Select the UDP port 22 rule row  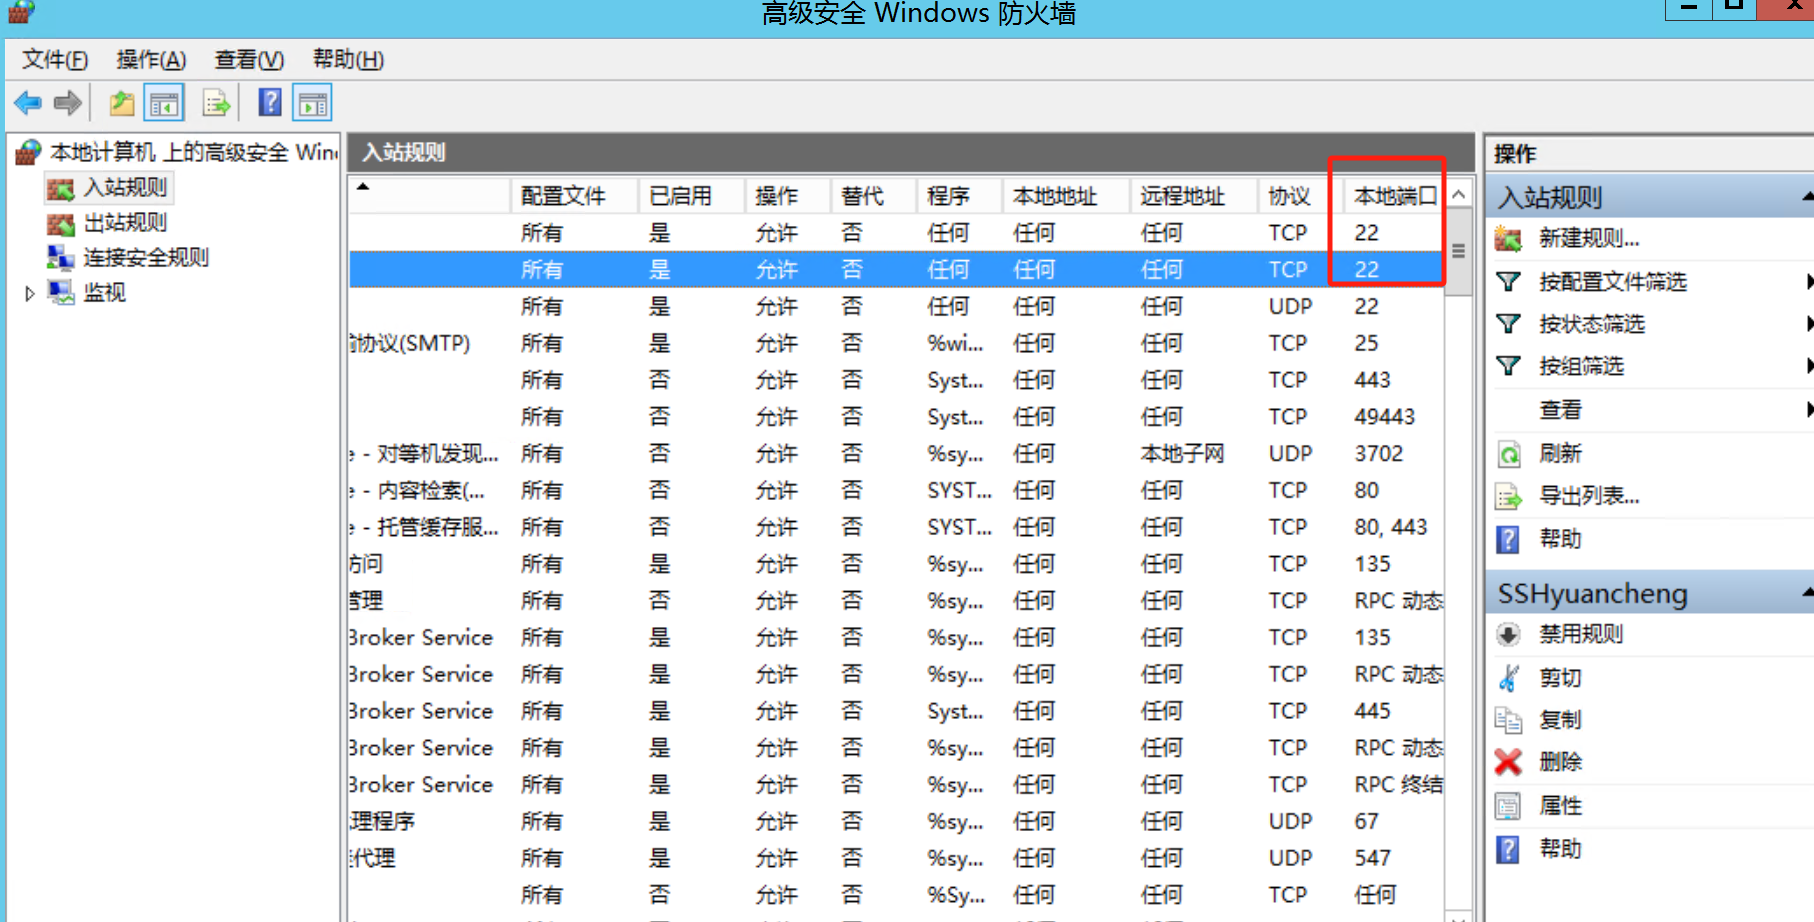pos(900,307)
